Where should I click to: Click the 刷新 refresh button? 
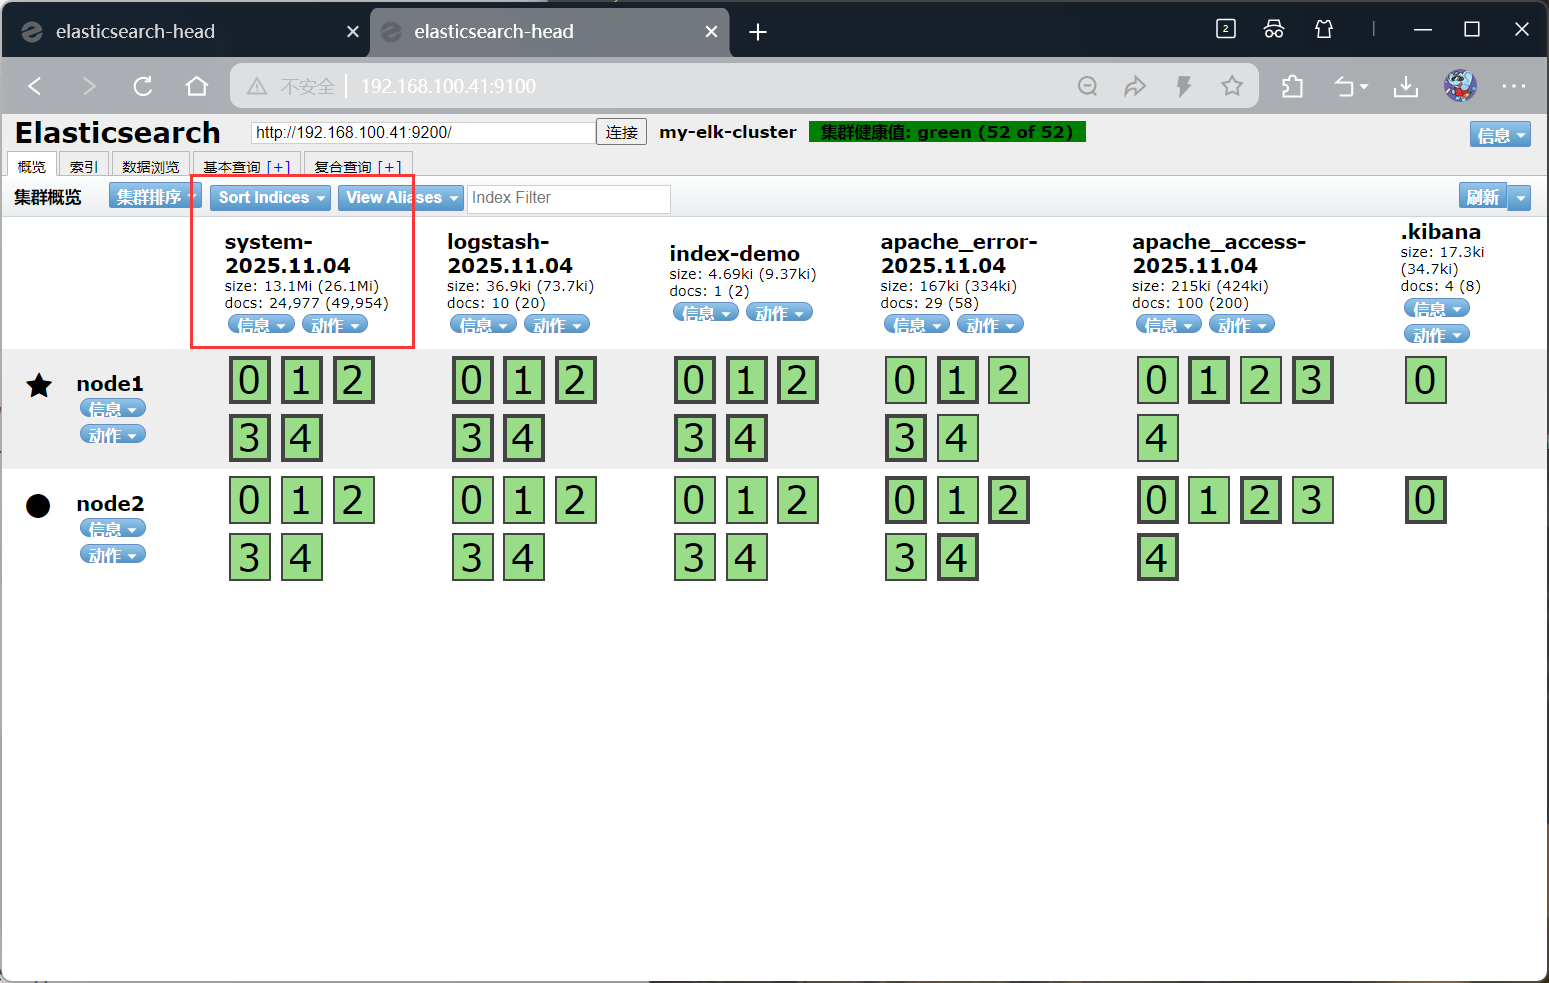click(1483, 196)
